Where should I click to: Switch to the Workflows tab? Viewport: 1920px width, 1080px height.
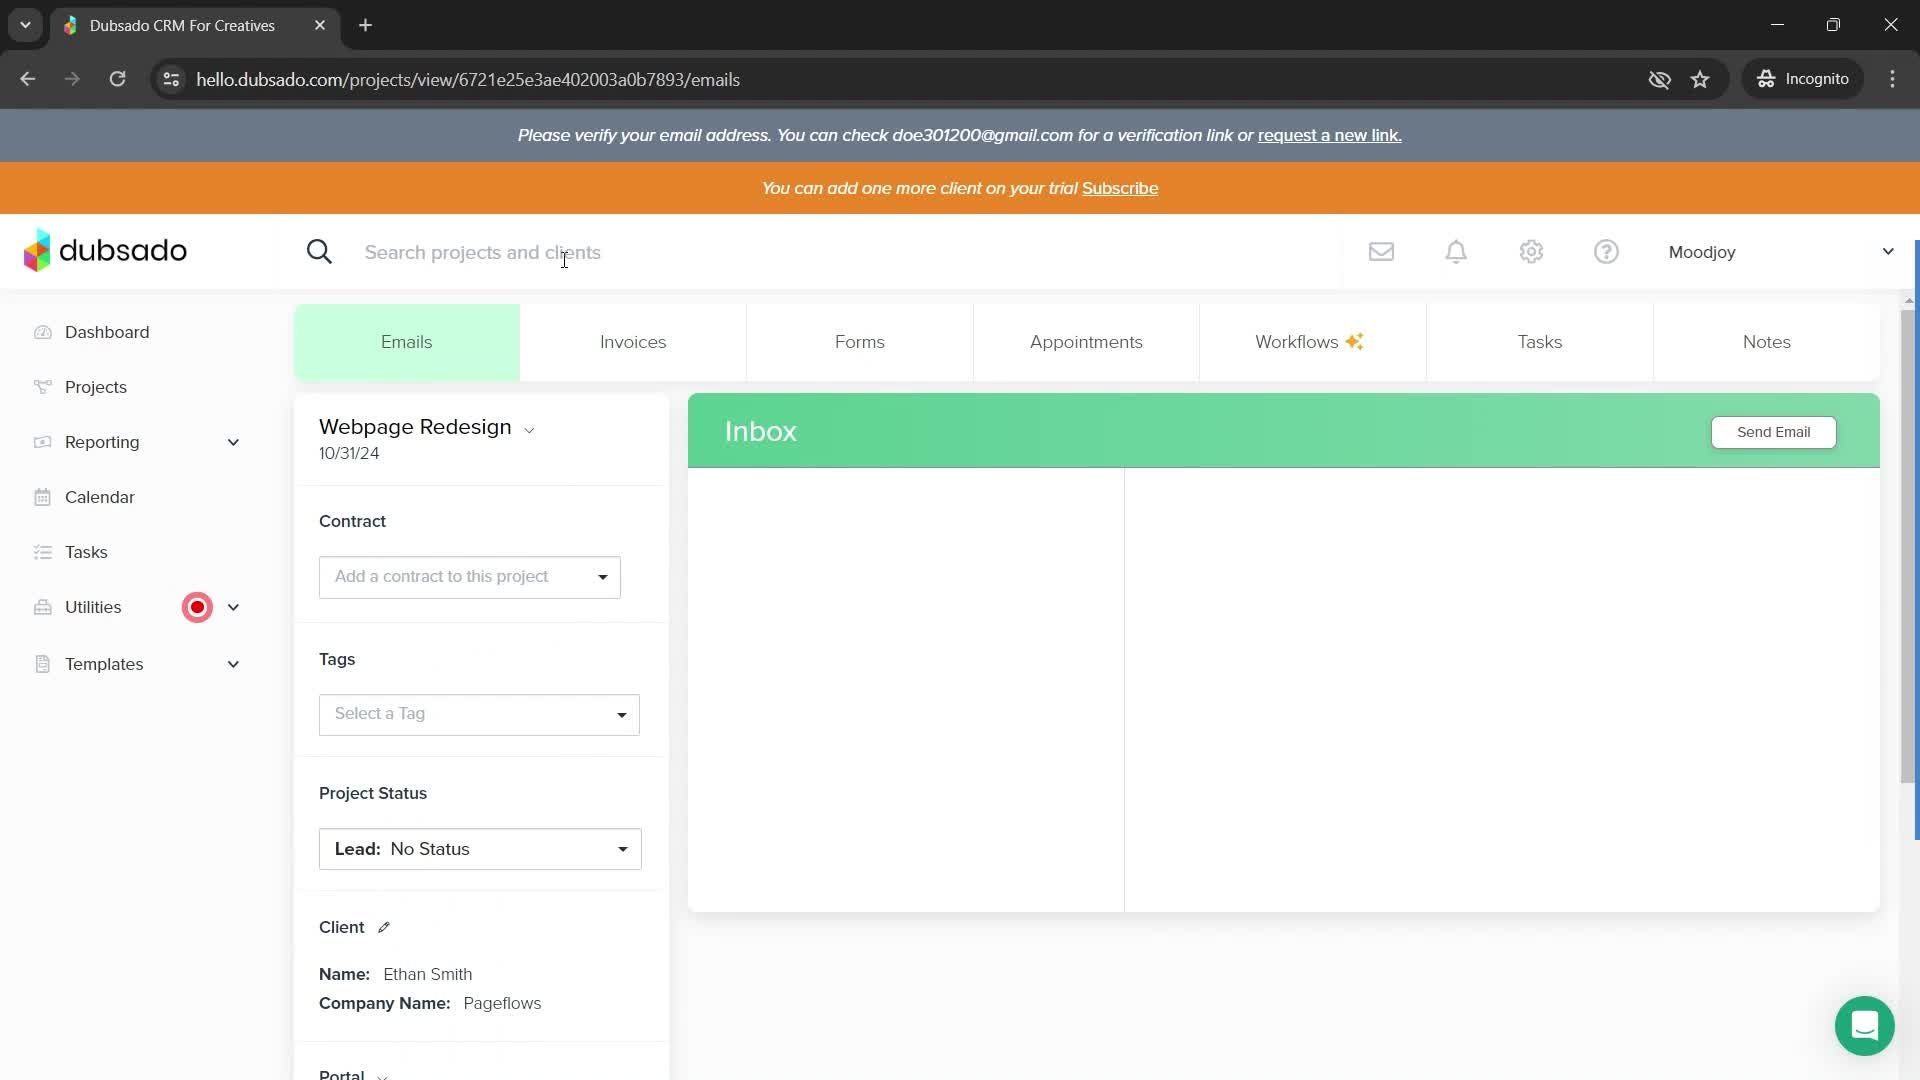1312,342
